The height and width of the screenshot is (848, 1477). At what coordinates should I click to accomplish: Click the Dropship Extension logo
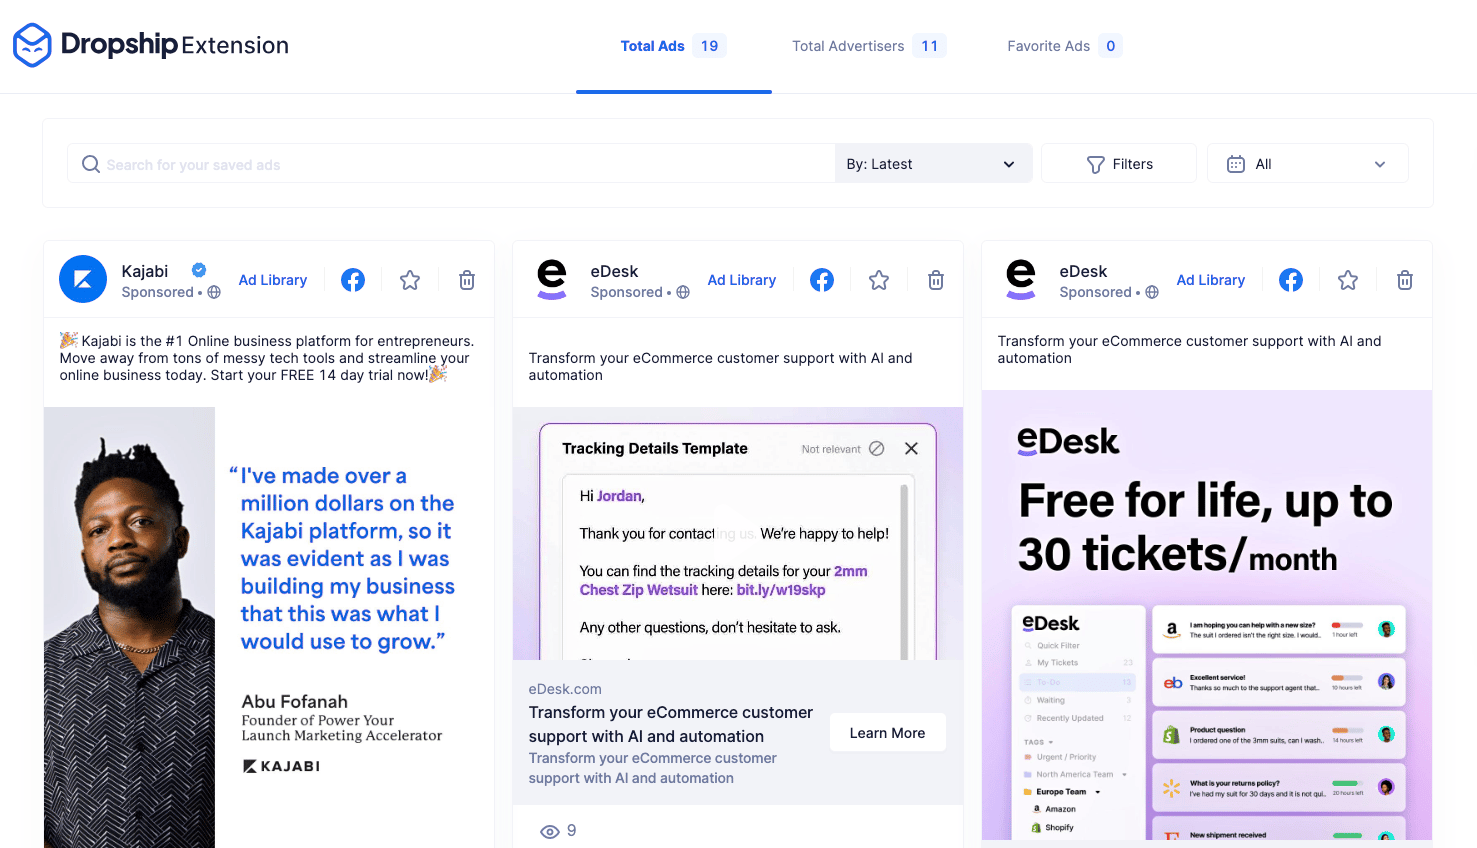[151, 45]
